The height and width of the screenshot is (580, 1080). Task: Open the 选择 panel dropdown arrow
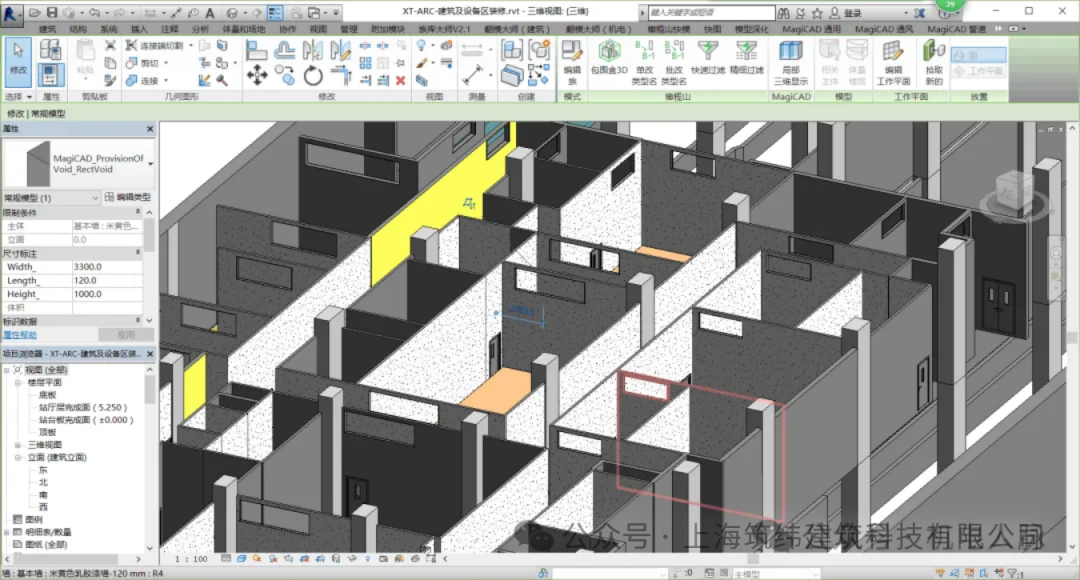tap(29, 97)
